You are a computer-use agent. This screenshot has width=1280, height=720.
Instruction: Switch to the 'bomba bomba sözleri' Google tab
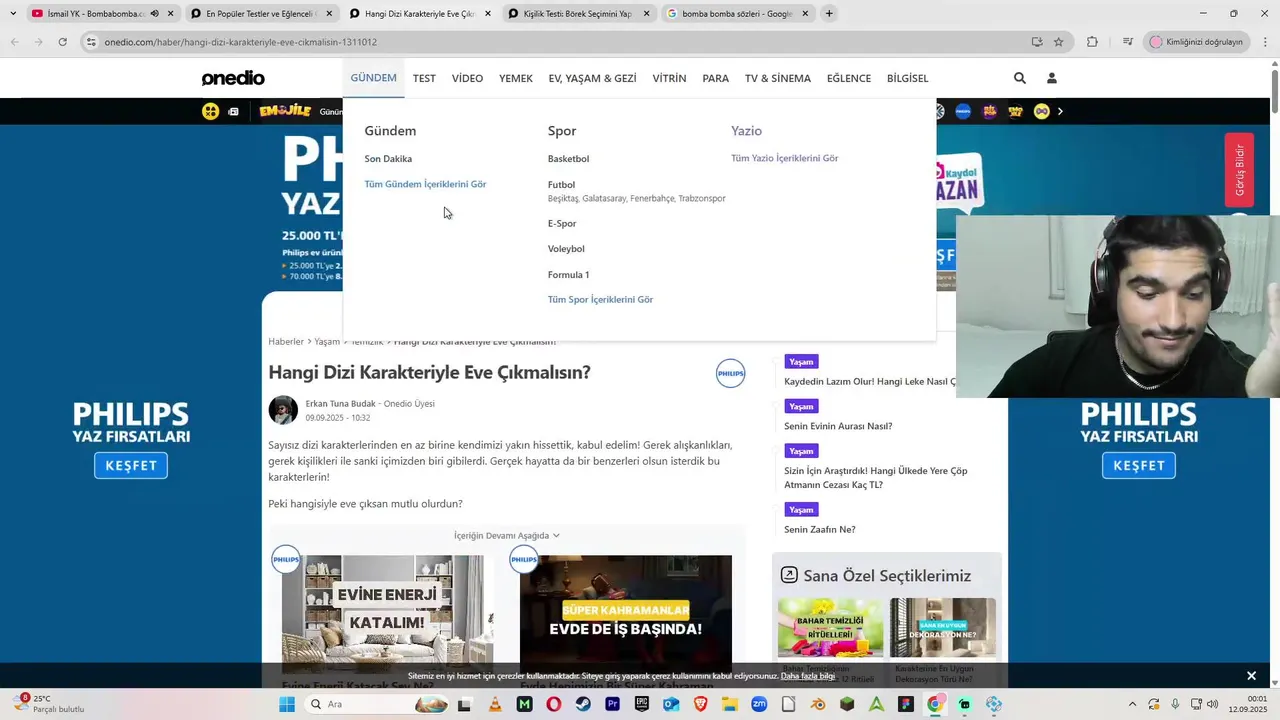click(x=737, y=14)
